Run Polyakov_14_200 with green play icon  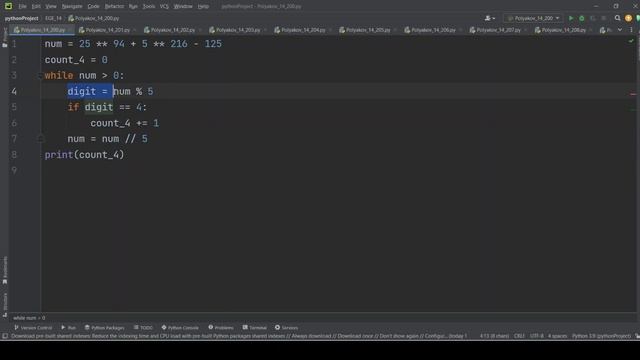coord(571,18)
